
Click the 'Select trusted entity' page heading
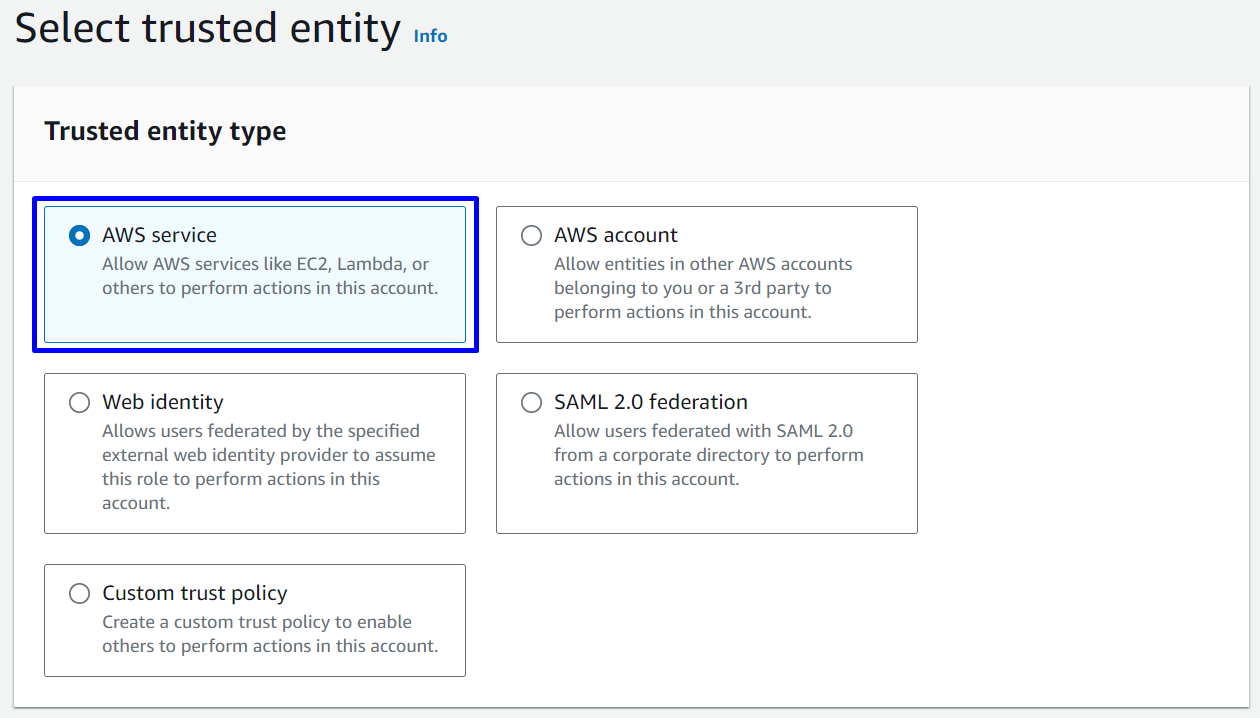207,28
